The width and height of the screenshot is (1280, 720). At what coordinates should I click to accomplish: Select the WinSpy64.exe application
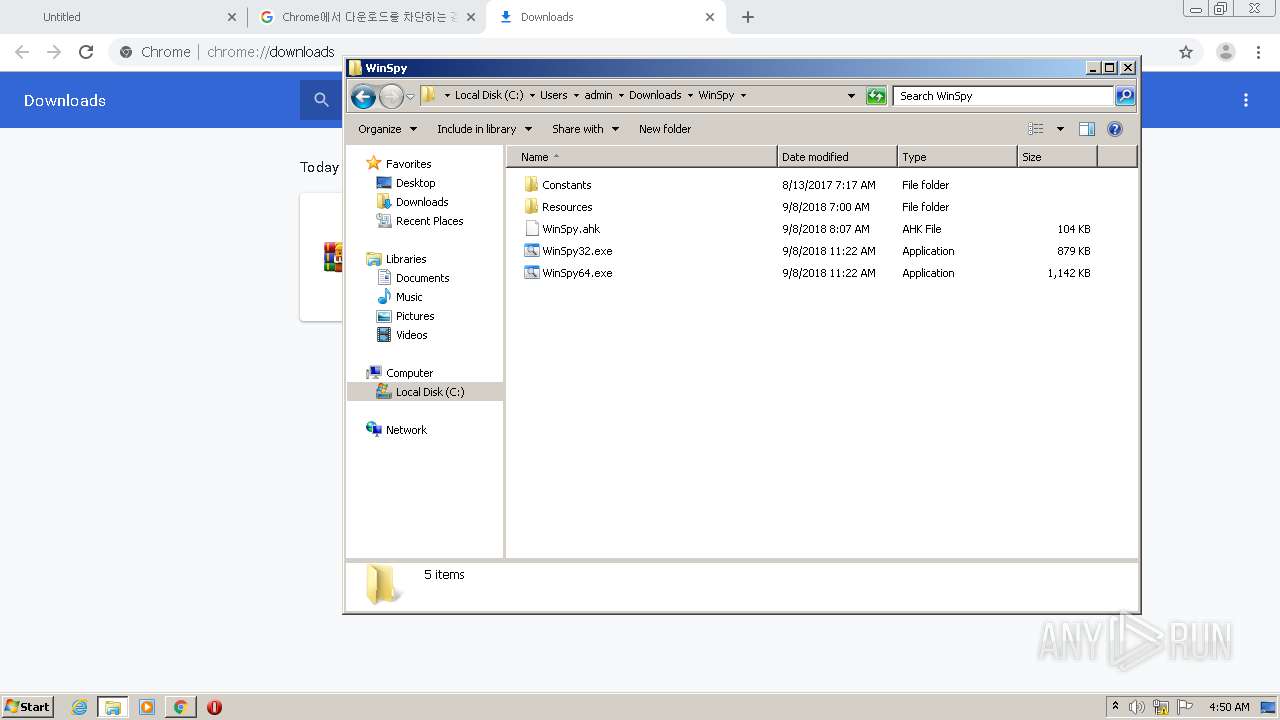tap(568, 273)
